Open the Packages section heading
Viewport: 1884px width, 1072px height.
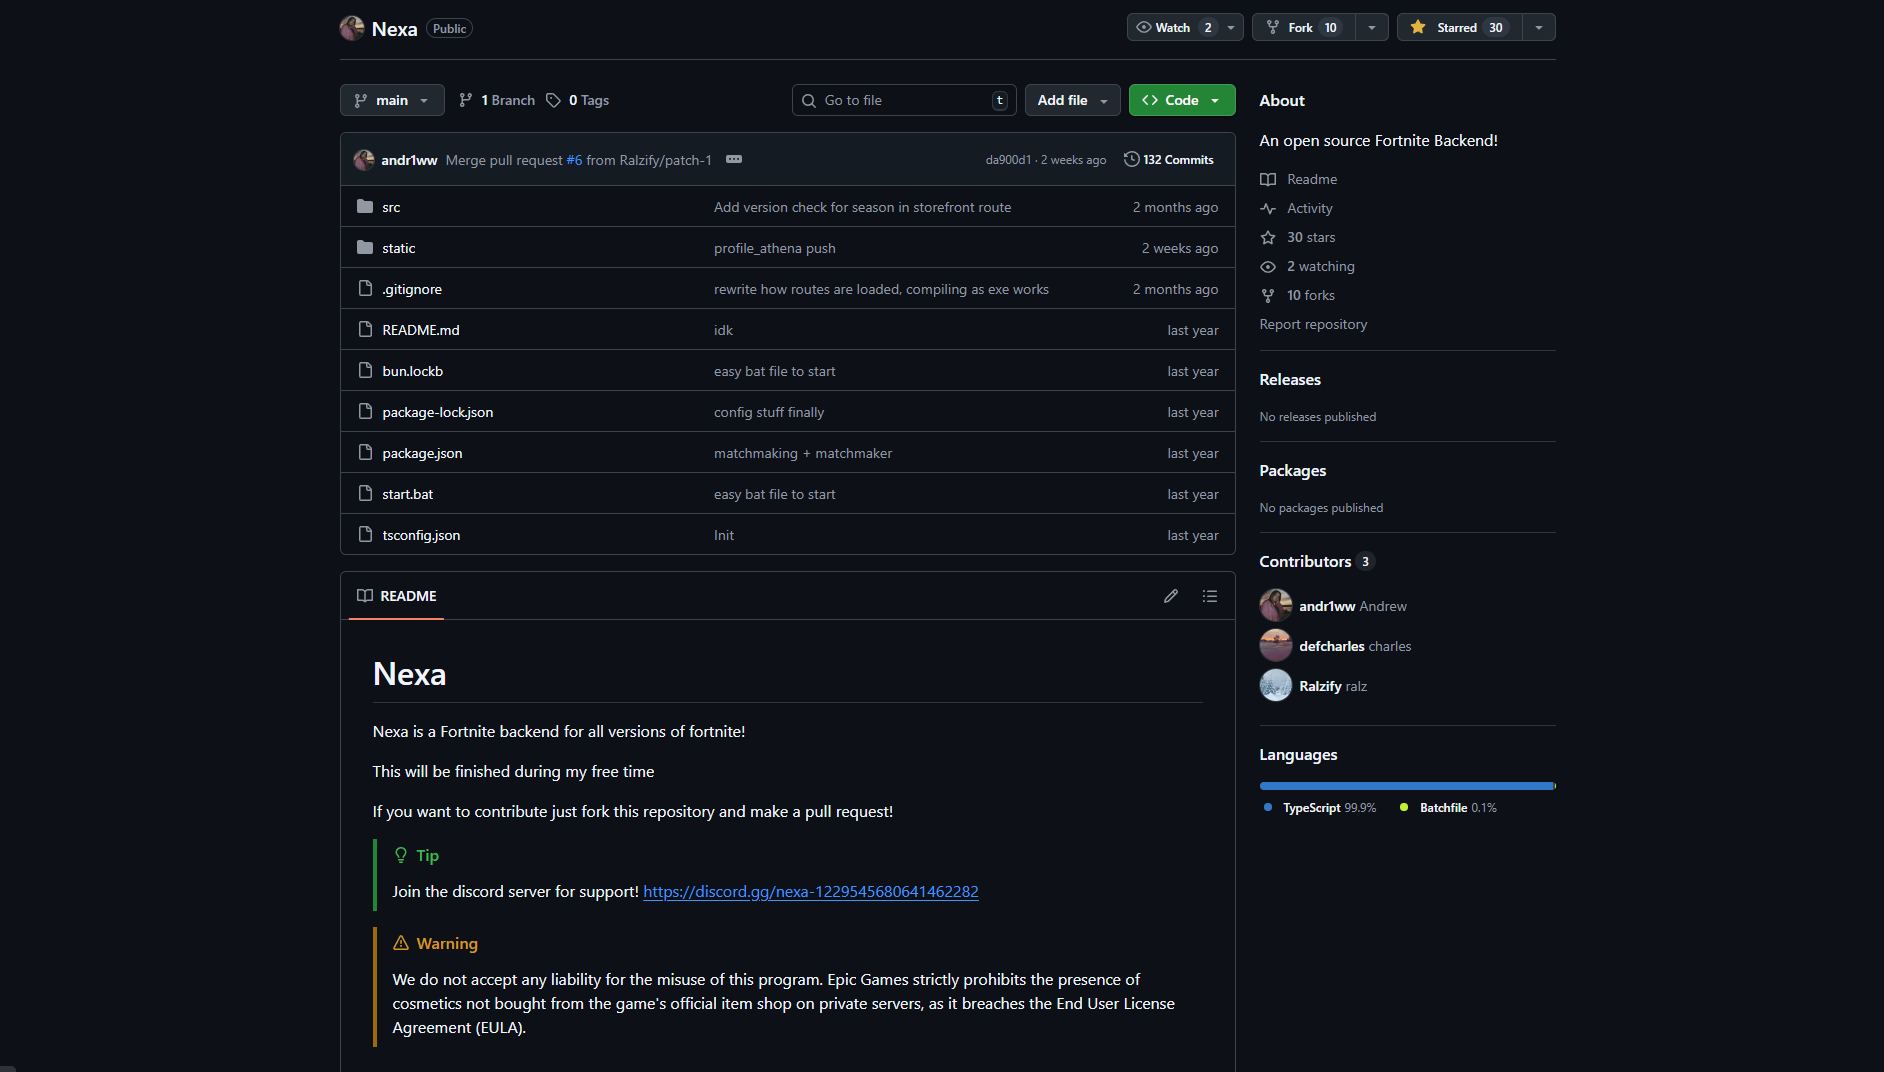1293,471
